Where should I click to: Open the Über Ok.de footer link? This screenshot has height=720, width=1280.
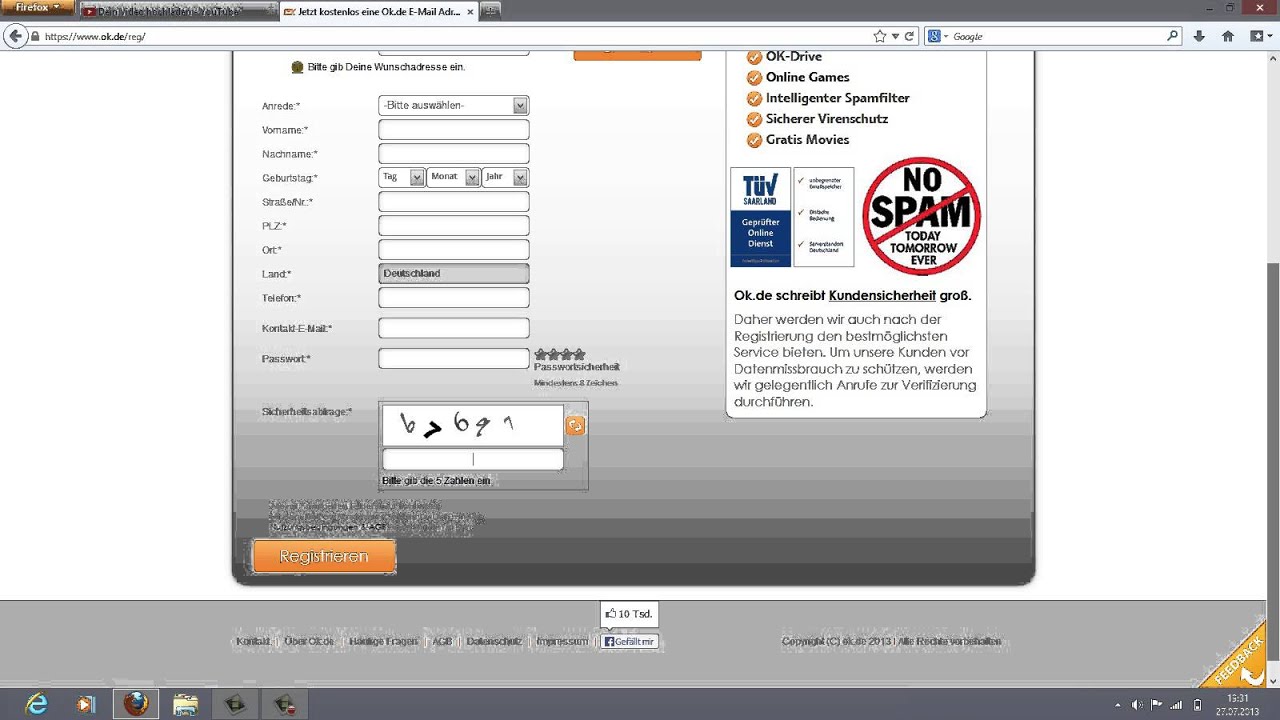[x=309, y=641]
